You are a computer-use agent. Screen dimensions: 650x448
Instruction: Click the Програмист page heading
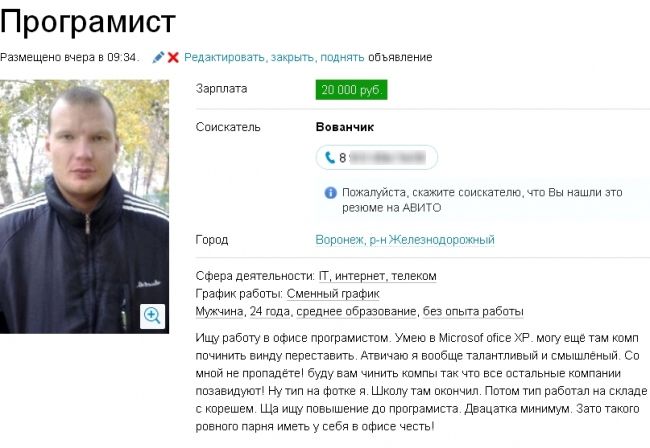point(88,22)
